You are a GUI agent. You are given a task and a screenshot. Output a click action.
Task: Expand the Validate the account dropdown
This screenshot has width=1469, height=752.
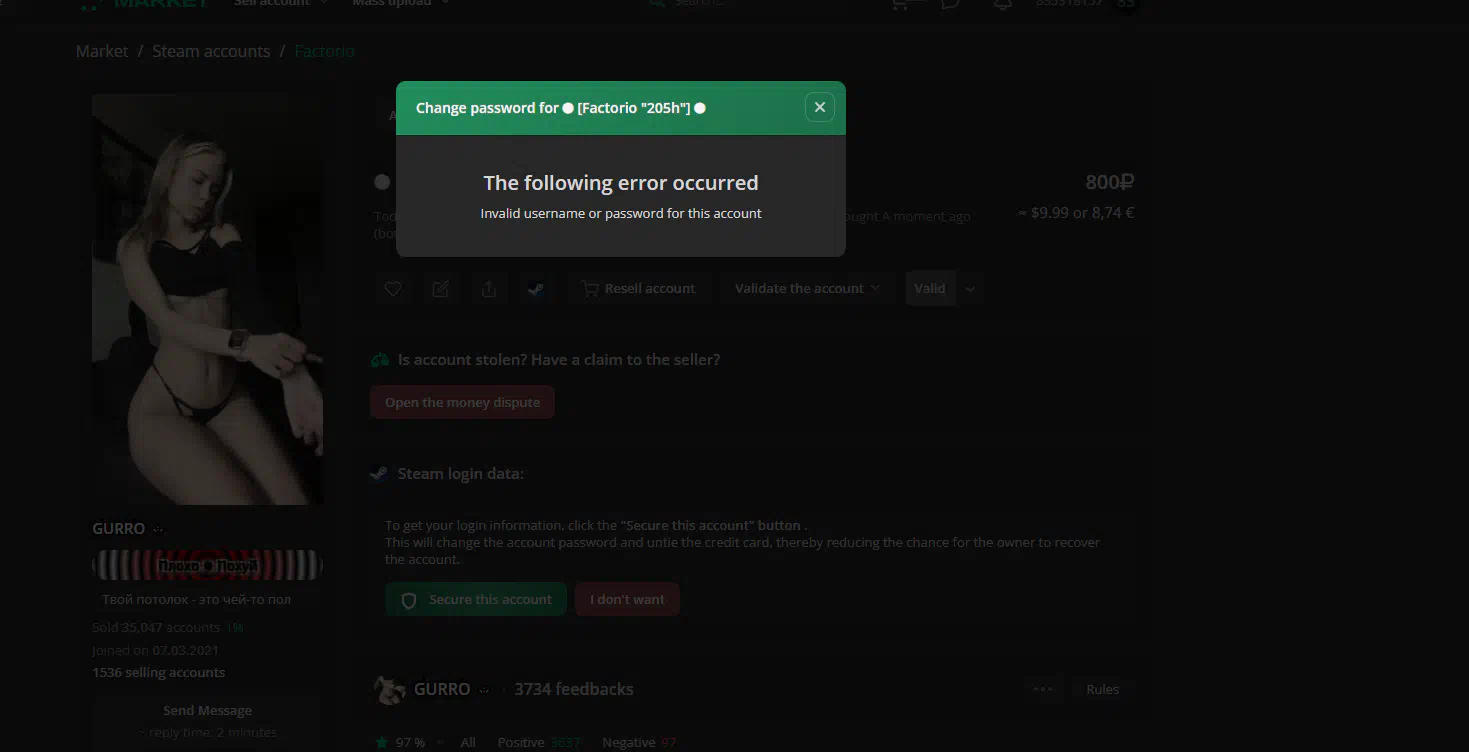point(807,288)
